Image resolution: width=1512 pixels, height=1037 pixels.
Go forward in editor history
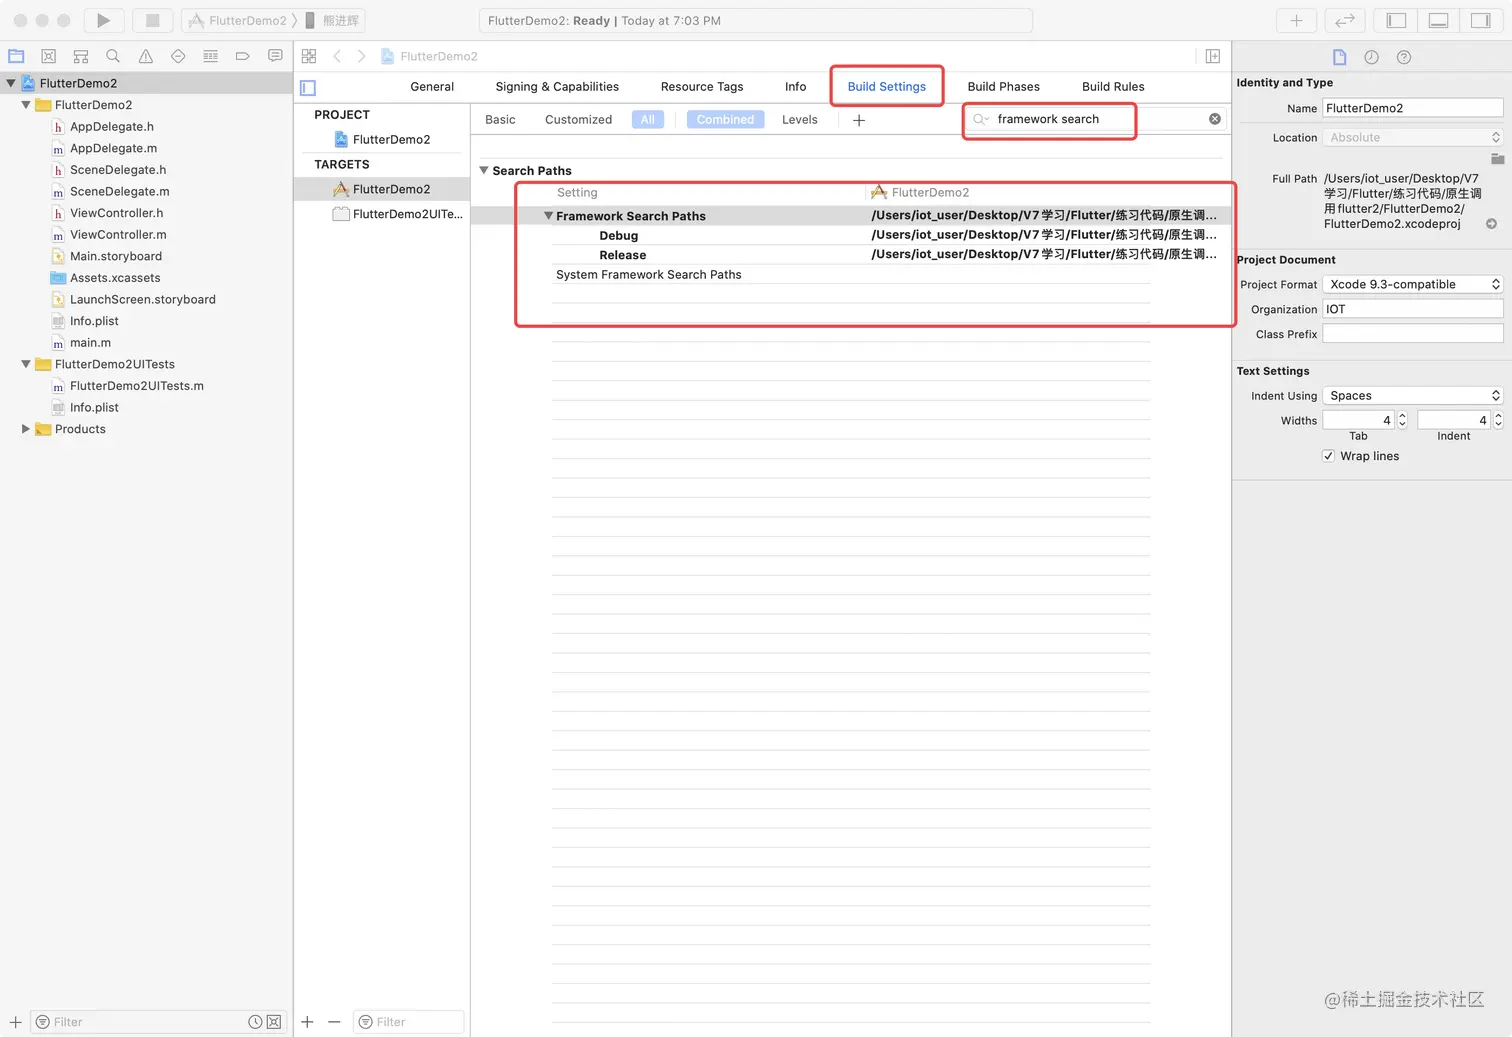point(361,56)
